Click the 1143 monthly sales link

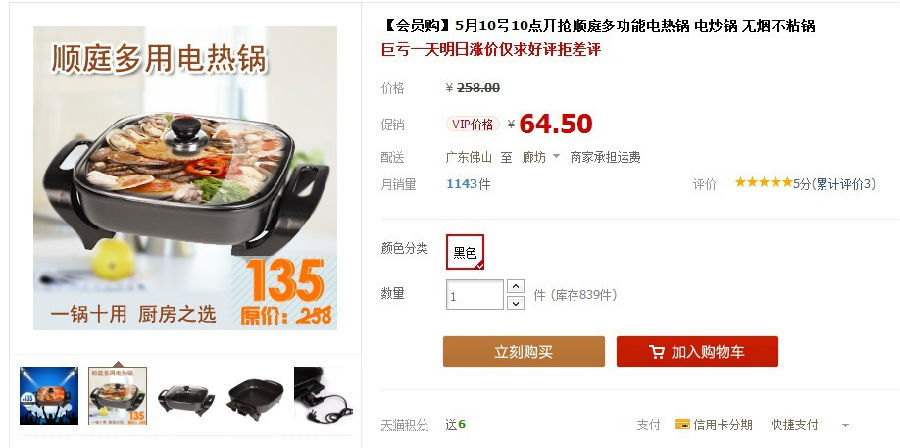pos(461,184)
